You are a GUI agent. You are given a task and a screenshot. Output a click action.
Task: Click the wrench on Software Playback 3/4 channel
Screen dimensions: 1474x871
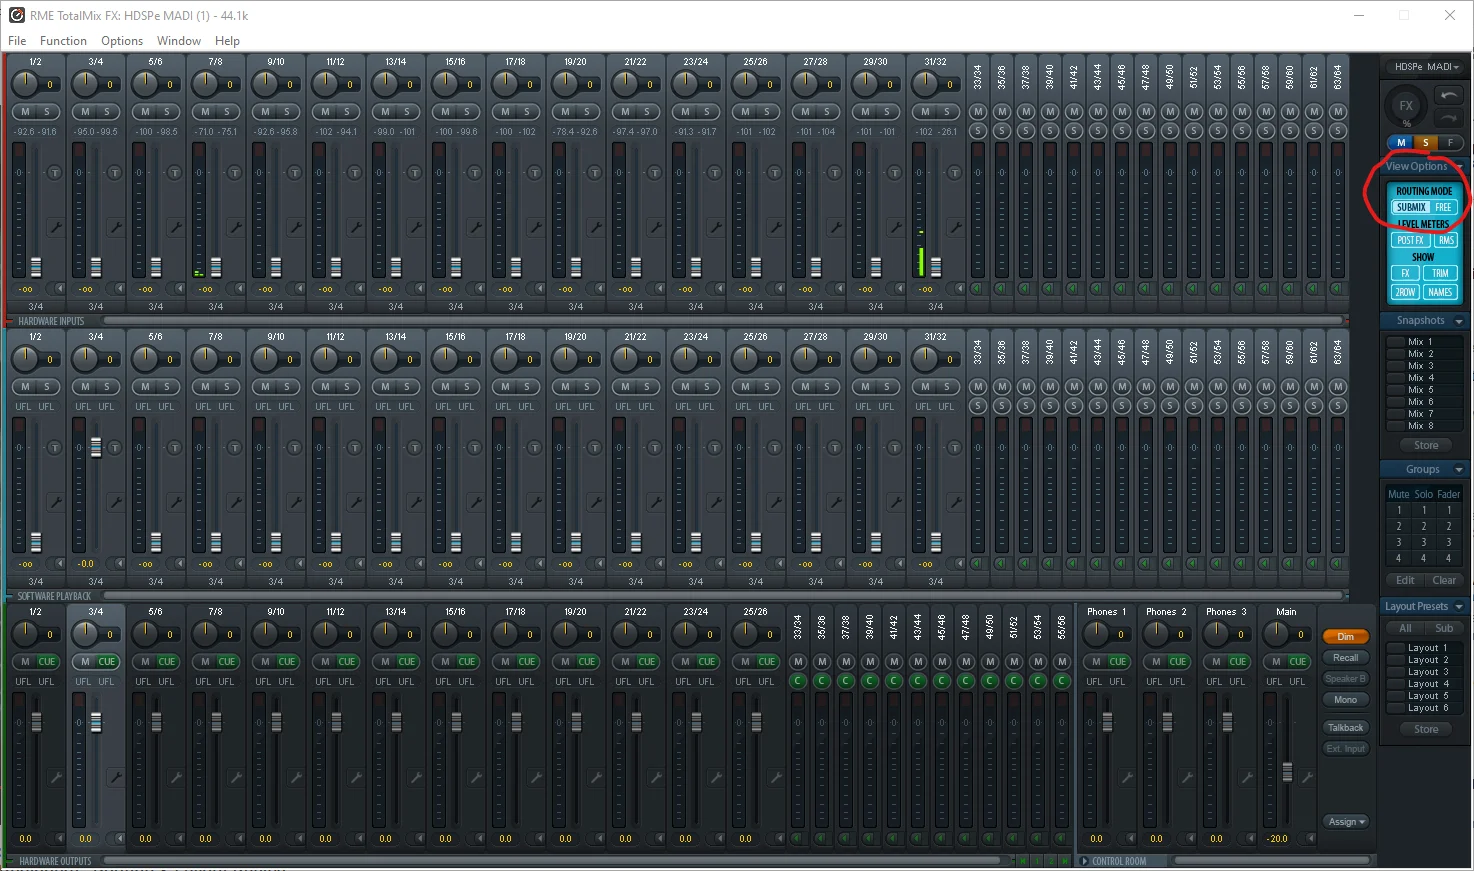pos(115,503)
